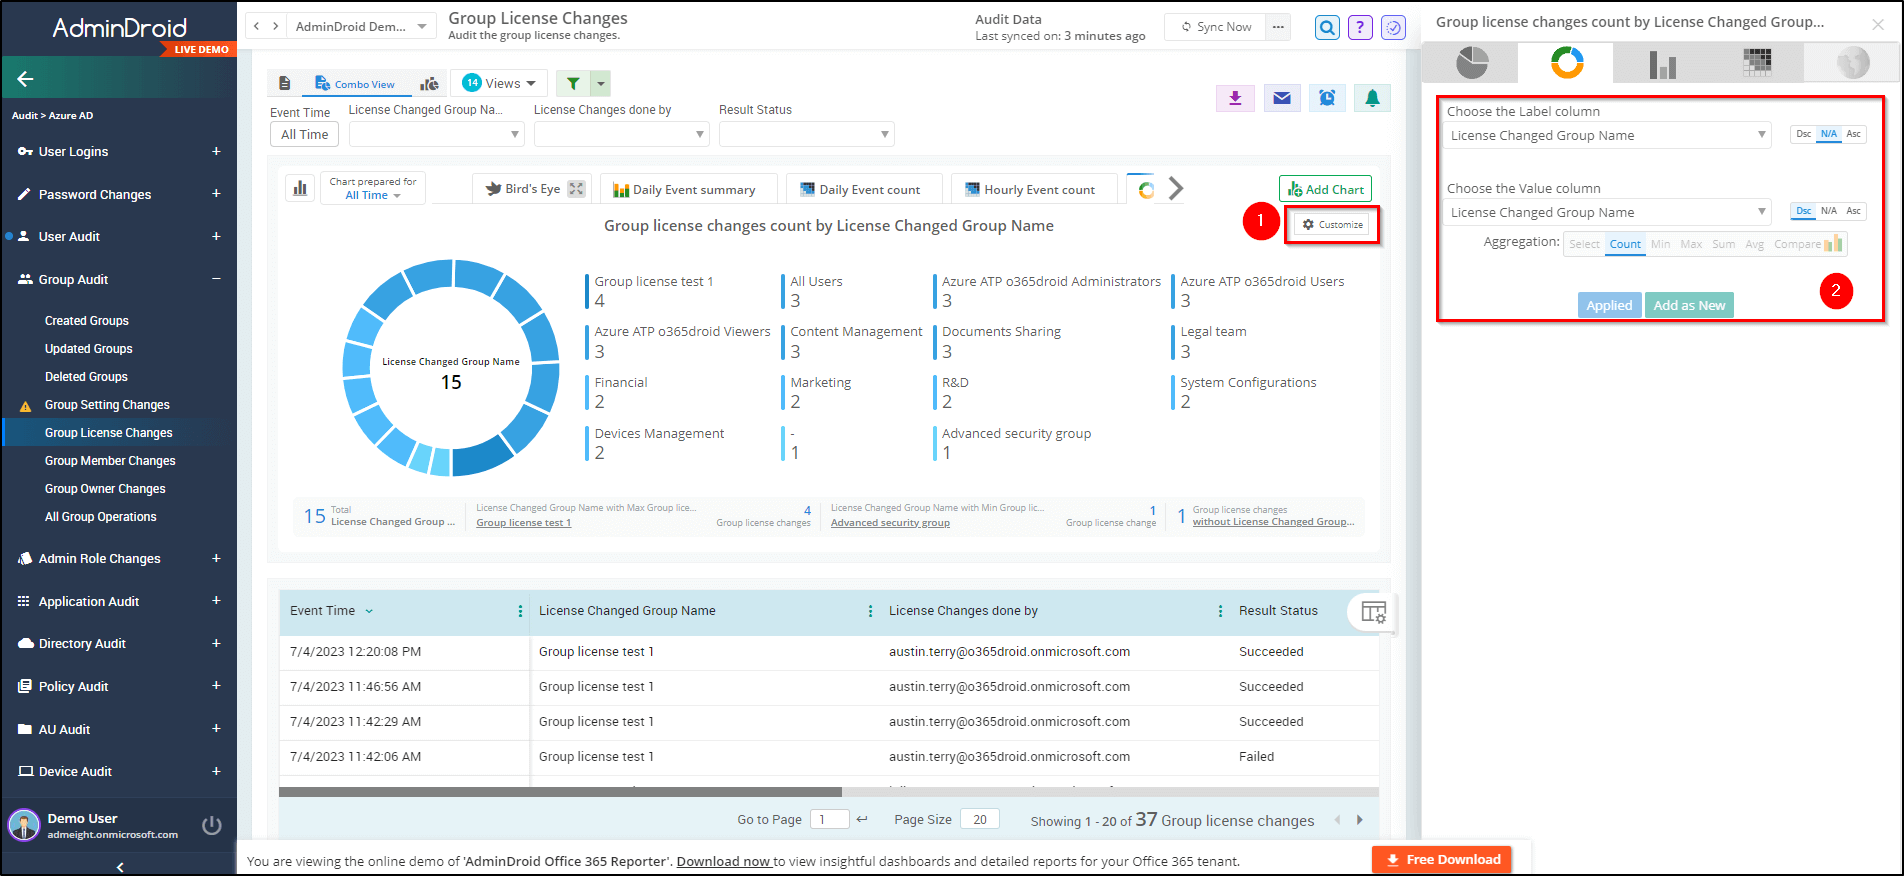Choose the bar chart type icon
The width and height of the screenshot is (1904, 876).
coord(1662,64)
